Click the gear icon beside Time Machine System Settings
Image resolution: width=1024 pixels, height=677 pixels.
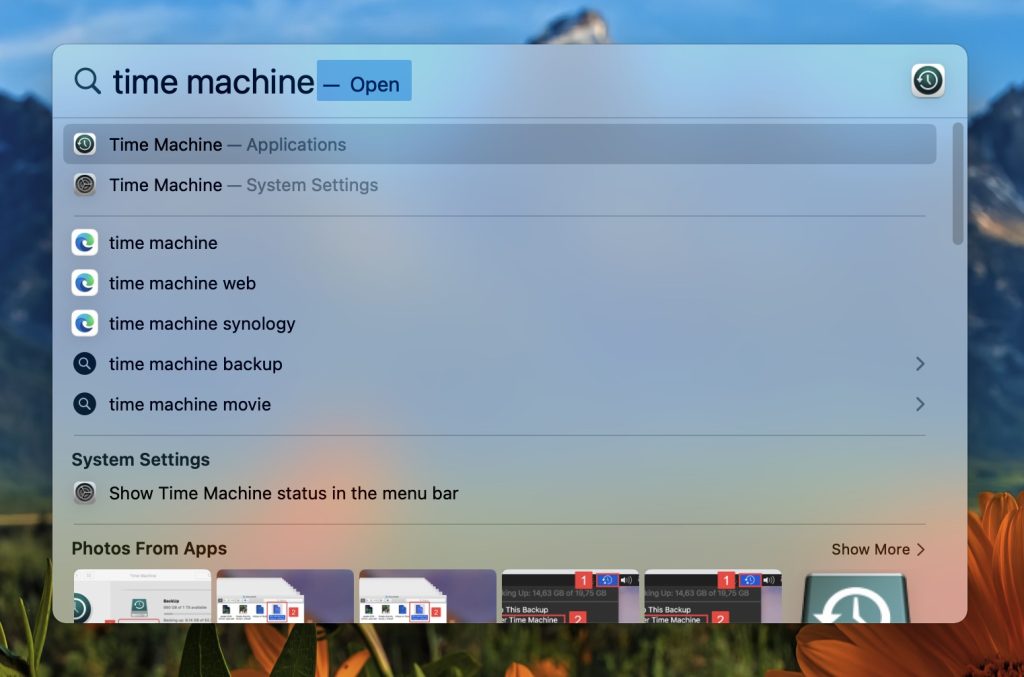click(85, 185)
